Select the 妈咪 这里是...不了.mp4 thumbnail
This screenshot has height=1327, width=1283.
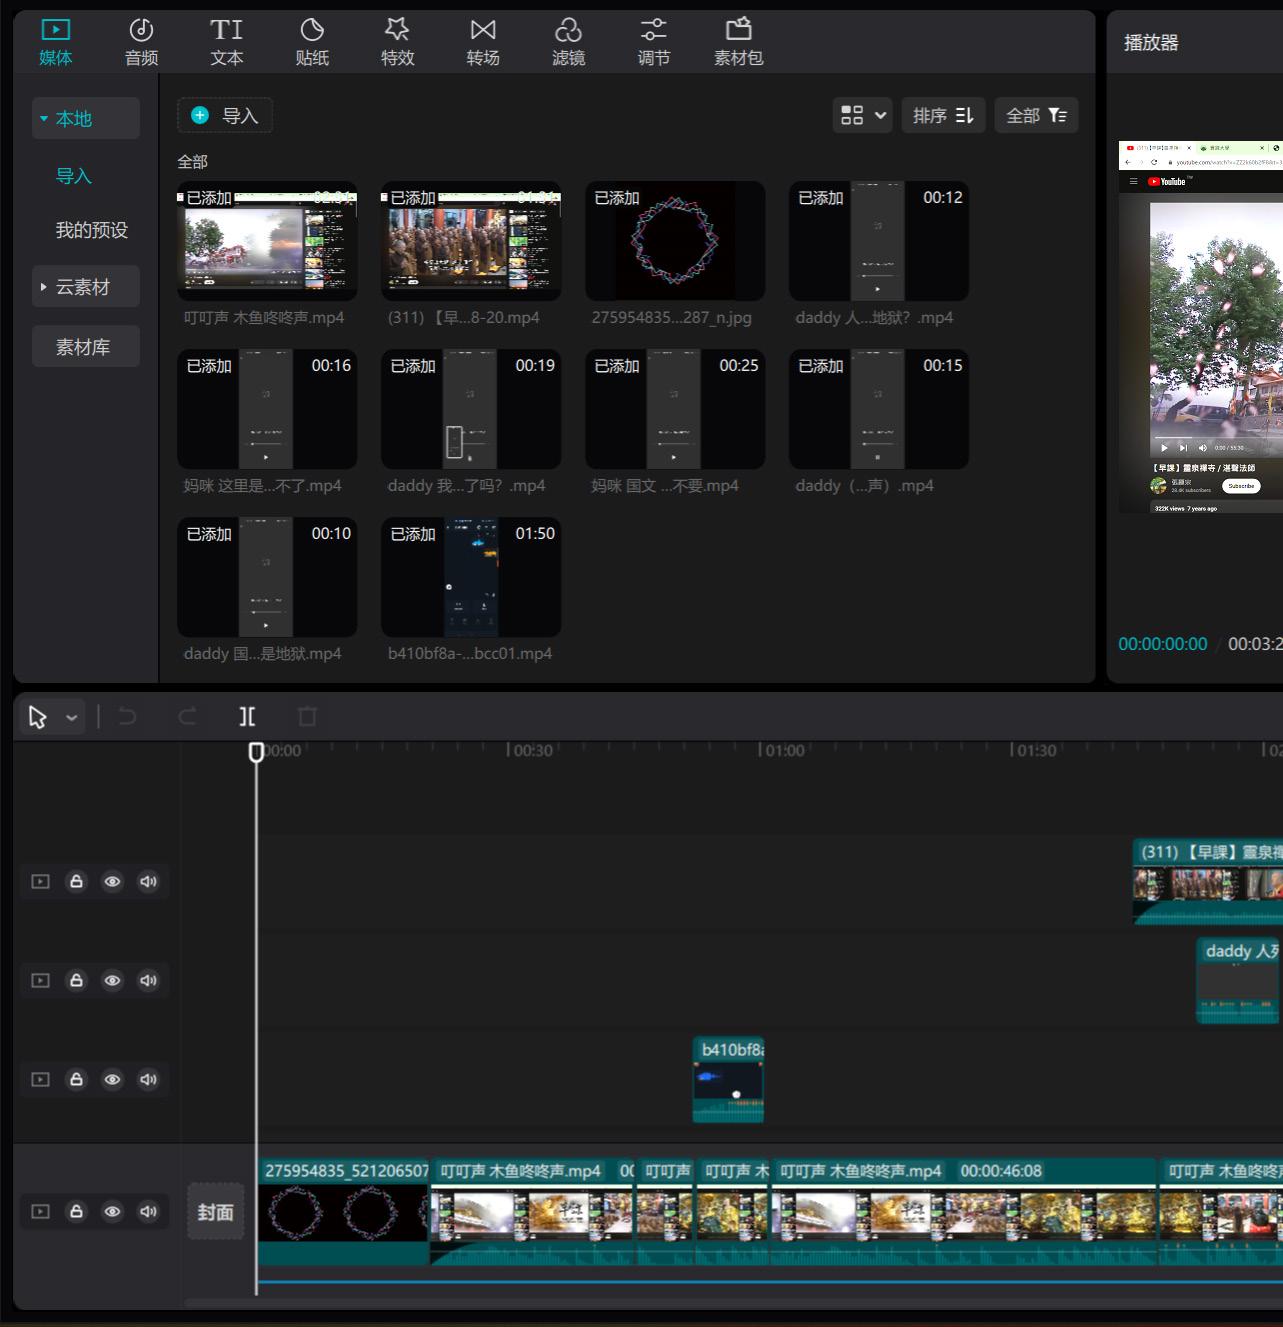(x=267, y=409)
